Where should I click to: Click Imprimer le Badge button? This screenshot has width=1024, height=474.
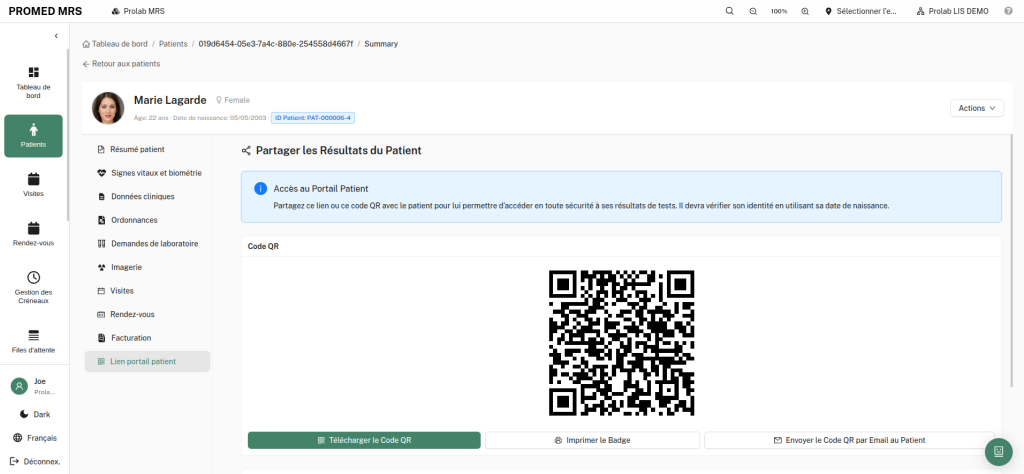pyautogui.click(x=592, y=440)
